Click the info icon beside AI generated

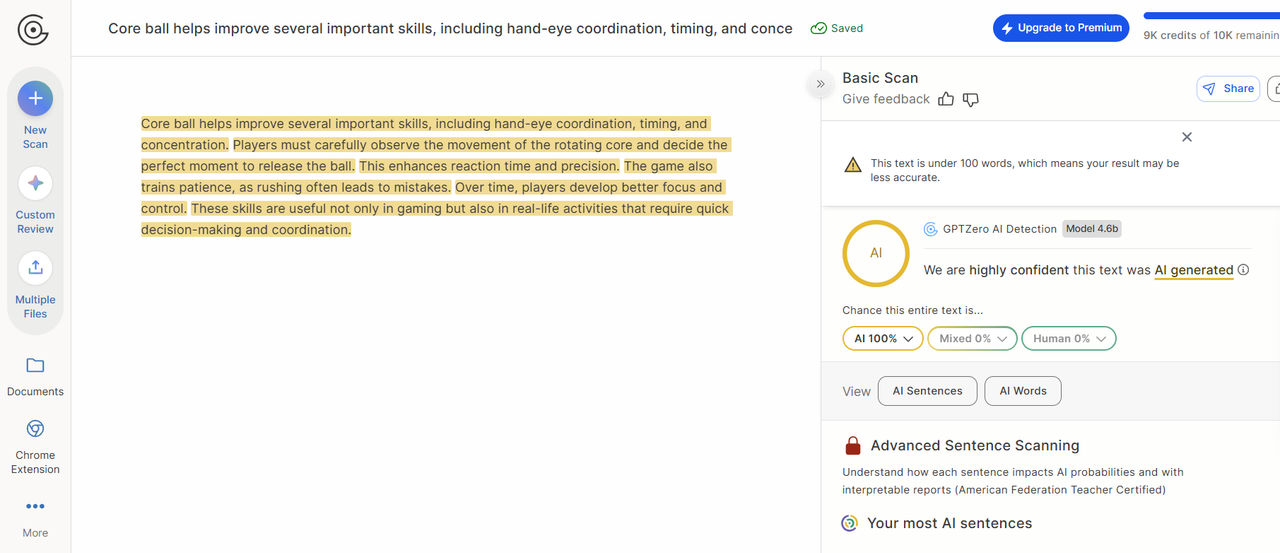(x=1243, y=270)
